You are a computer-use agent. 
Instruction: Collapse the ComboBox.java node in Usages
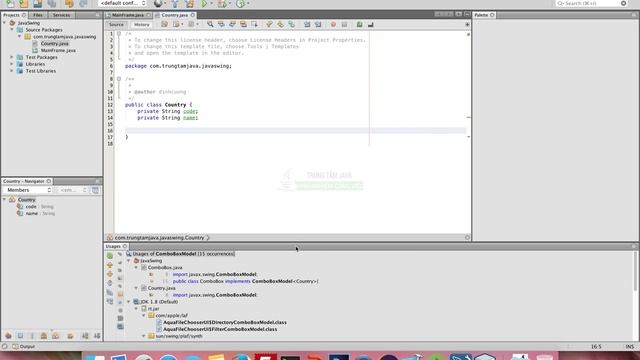coord(136,267)
